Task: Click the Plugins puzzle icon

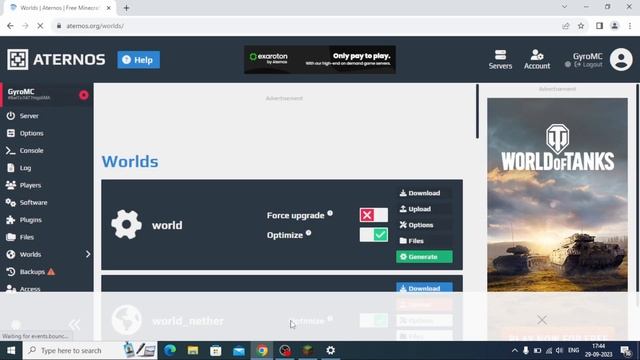Action: click(x=11, y=220)
